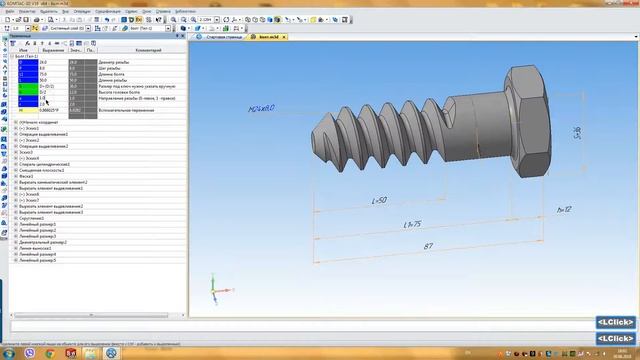Pin the Variables panel
The width and height of the screenshot is (640, 360).
coord(177,36)
